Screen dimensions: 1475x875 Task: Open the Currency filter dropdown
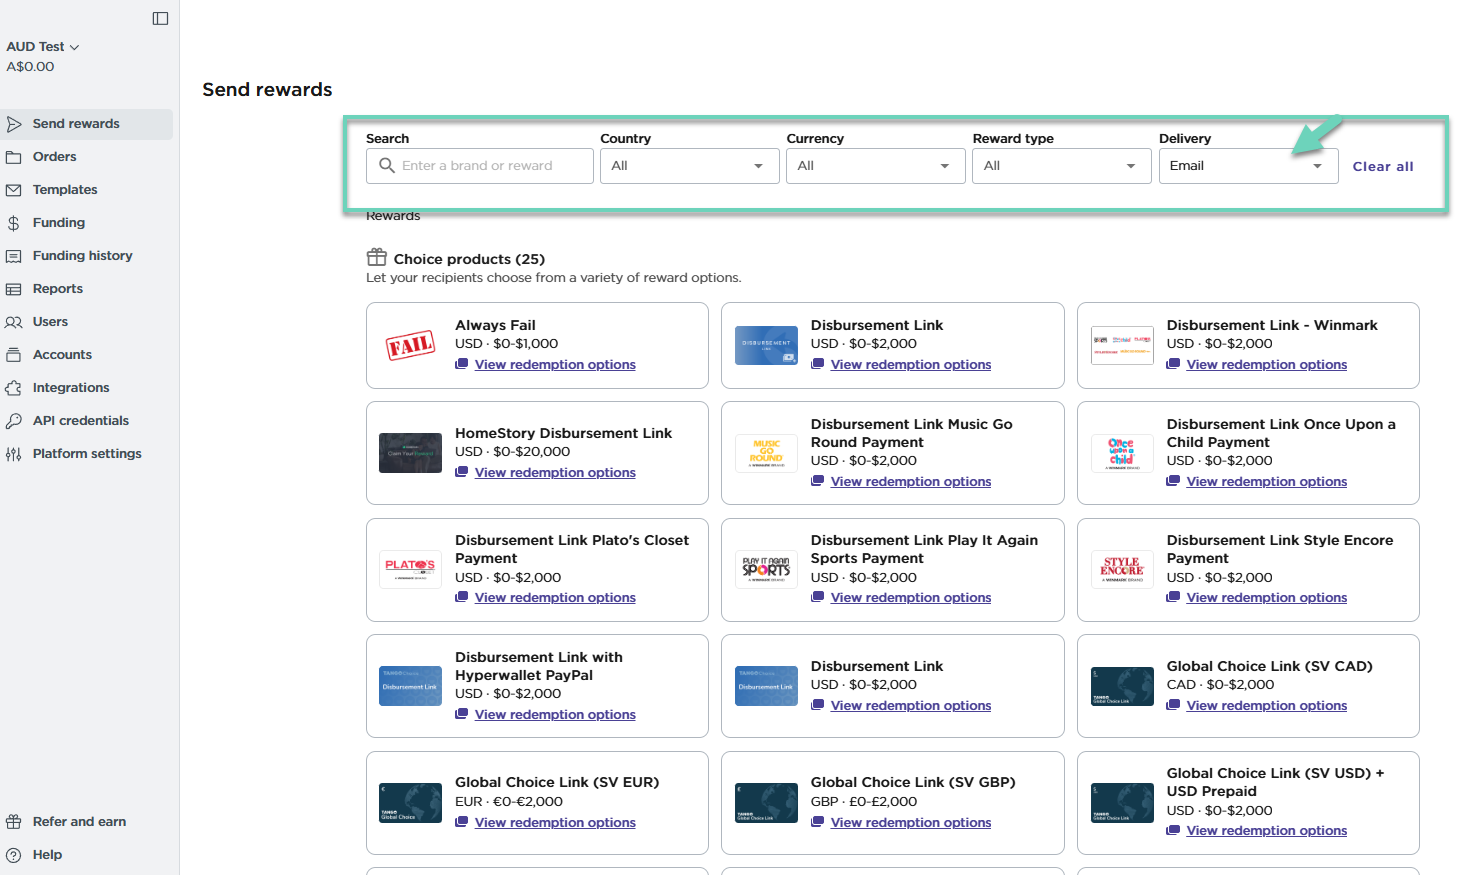click(875, 166)
